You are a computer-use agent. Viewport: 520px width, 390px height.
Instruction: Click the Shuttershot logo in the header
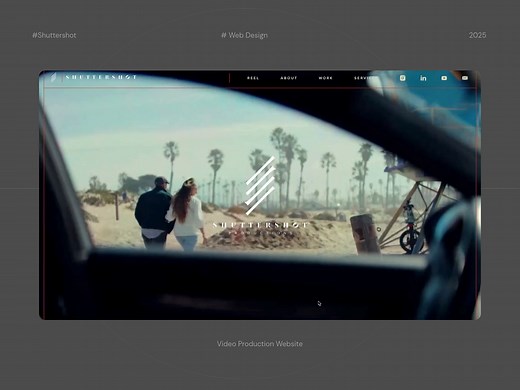[x=53, y=78]
